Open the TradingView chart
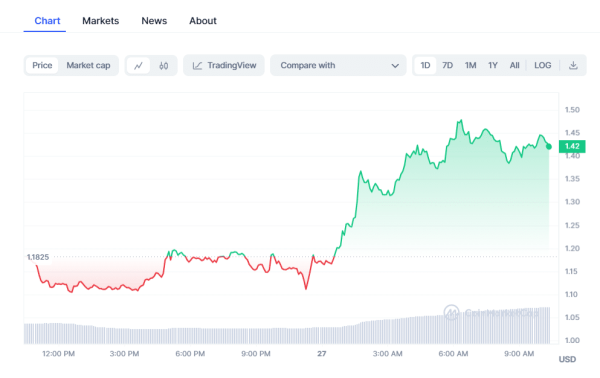Image resolution: width=600 pixels, height=378 pixels. point(224,65)
